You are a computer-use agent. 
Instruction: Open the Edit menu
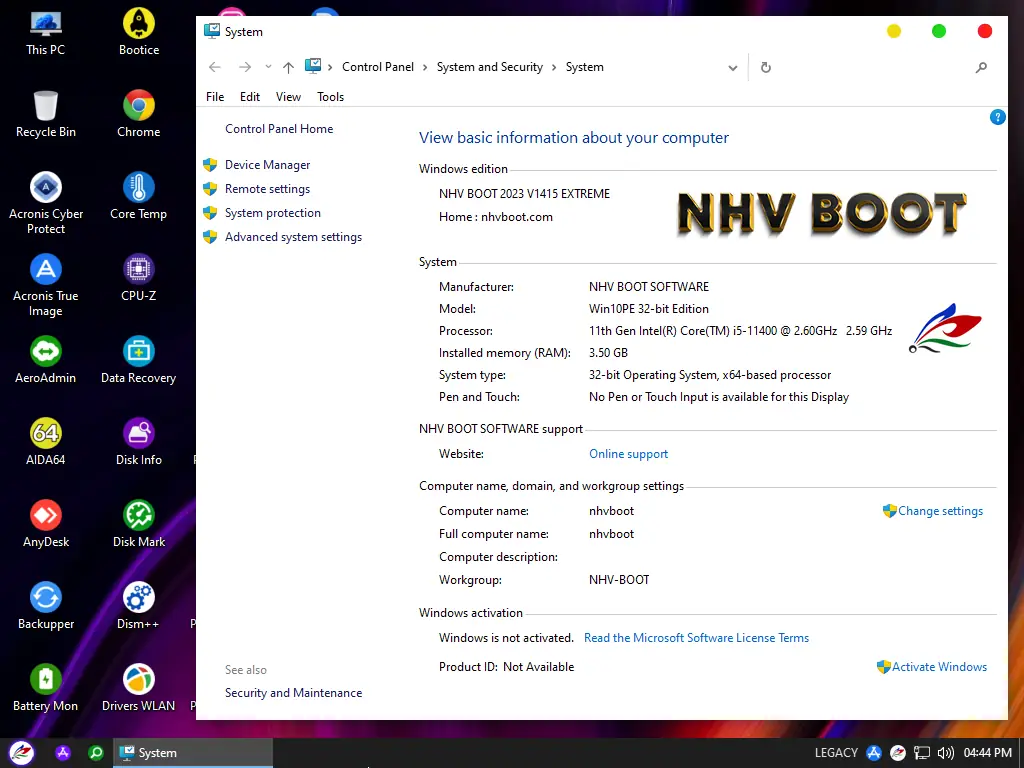pyautogui.click(x=249, y=97)
